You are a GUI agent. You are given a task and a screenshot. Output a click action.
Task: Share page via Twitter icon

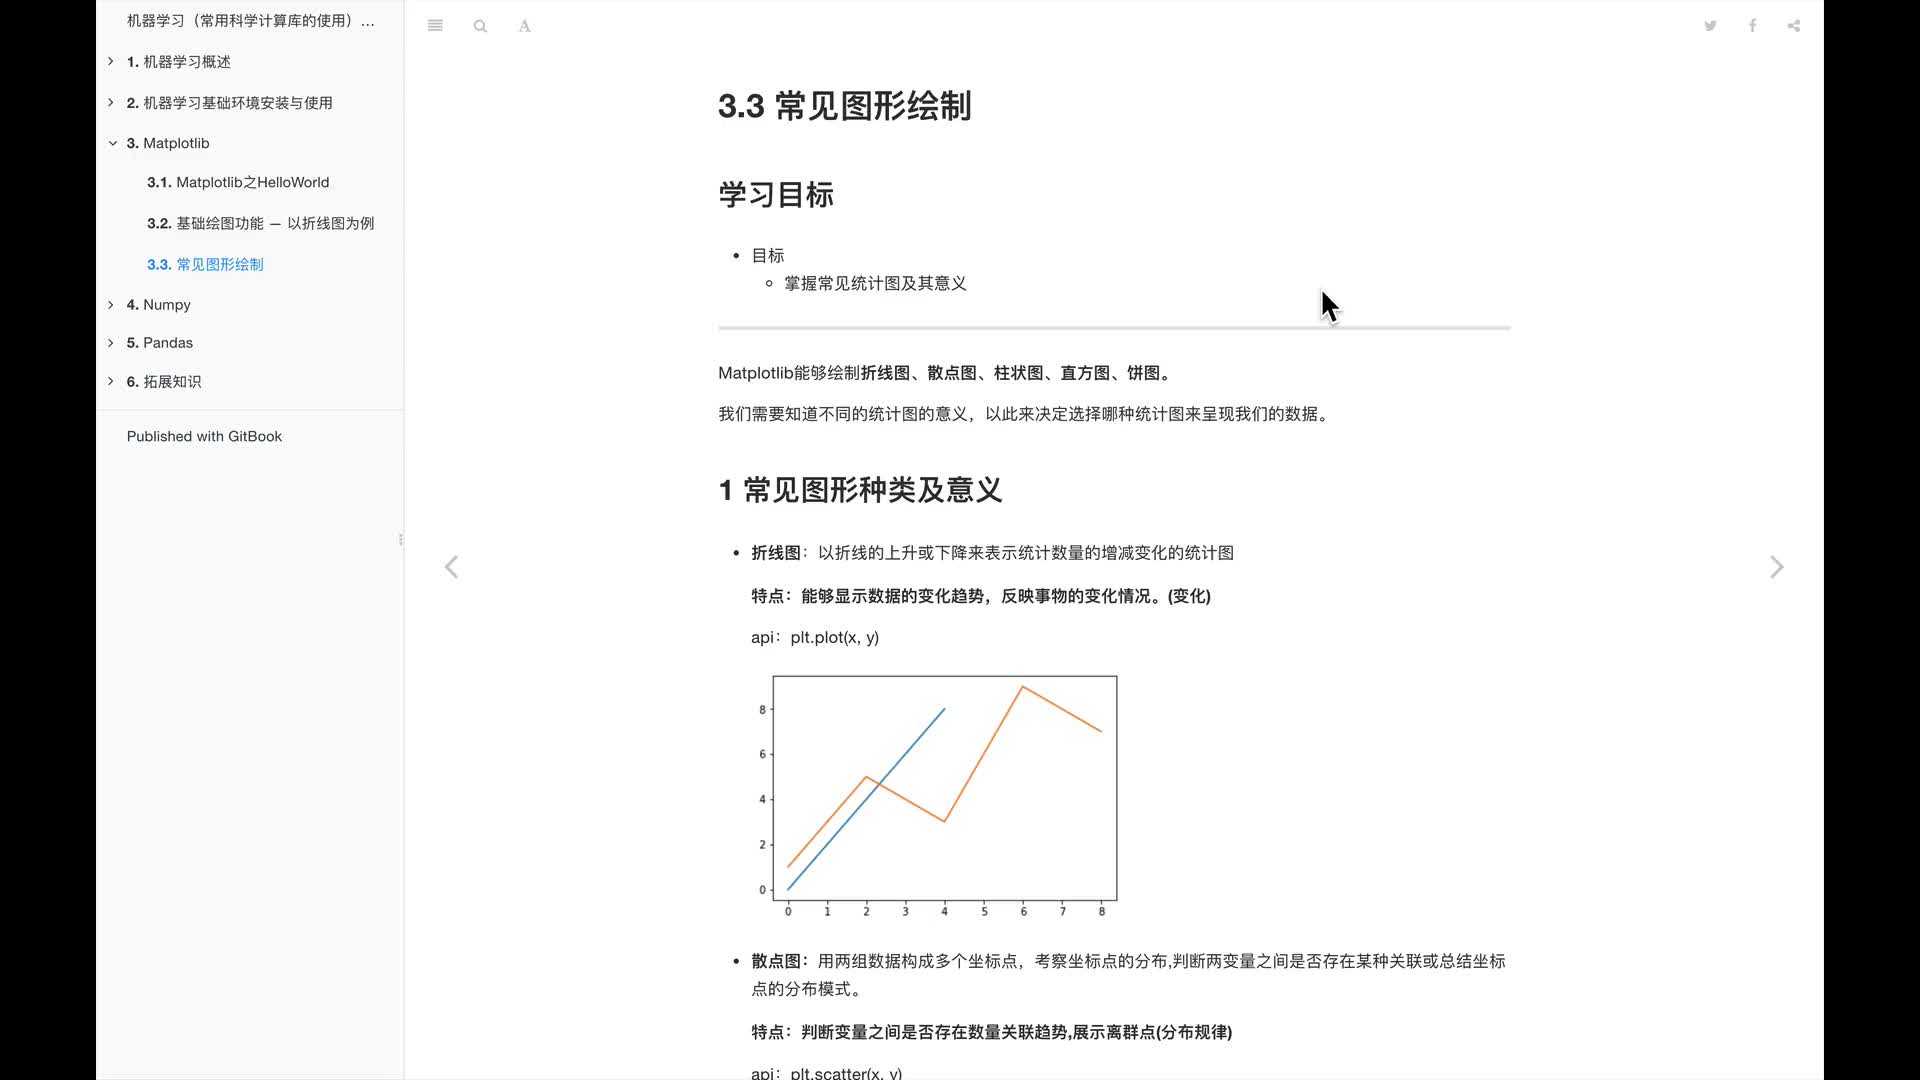click(x=1710, y=26)
